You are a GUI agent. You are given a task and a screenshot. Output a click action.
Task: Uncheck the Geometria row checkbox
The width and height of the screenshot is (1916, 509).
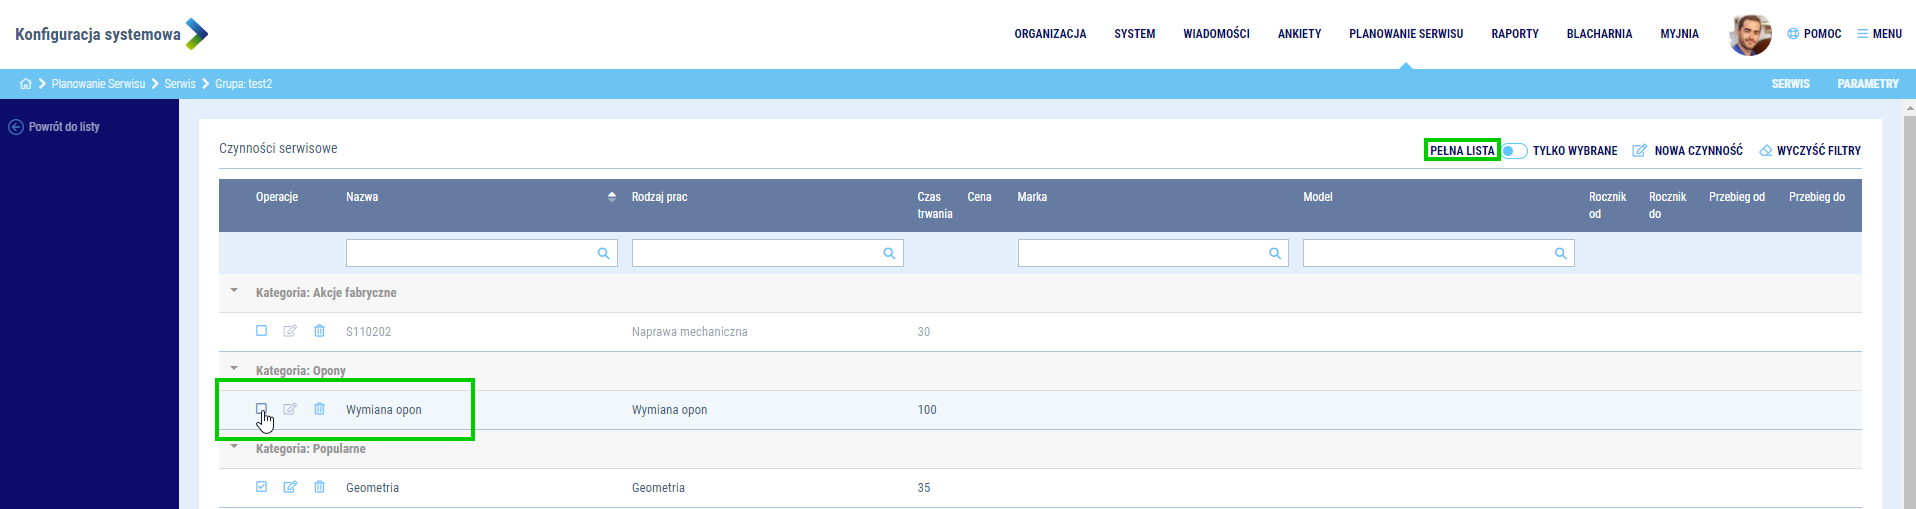click(x=261, y=487)
